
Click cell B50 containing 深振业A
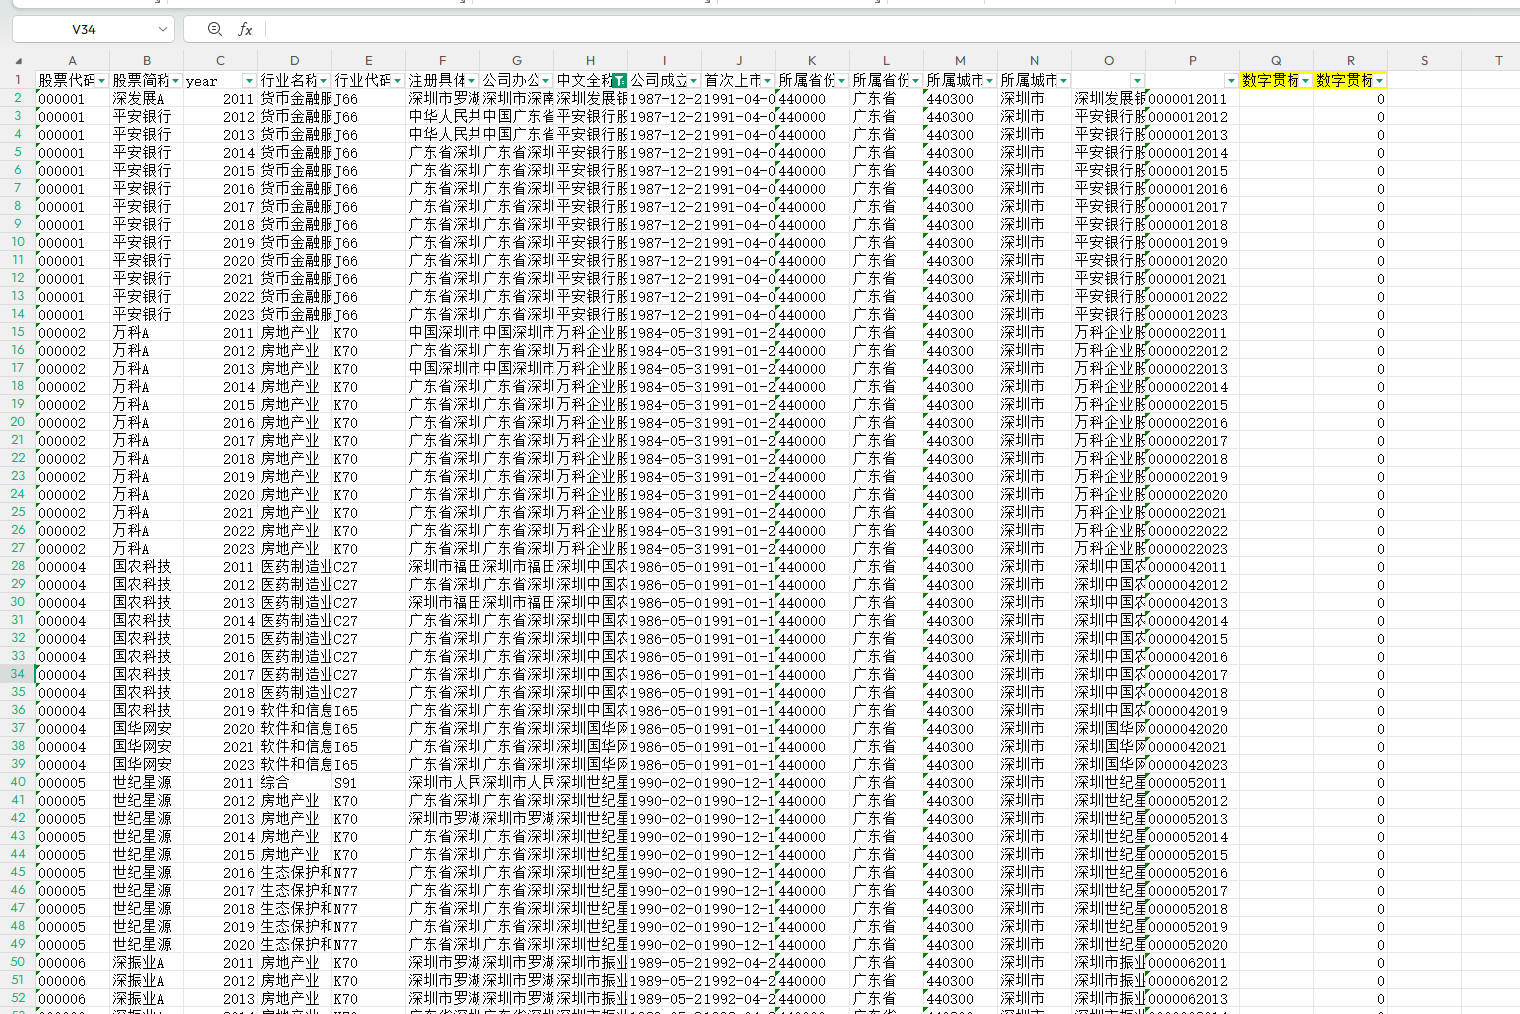(146, 963)
